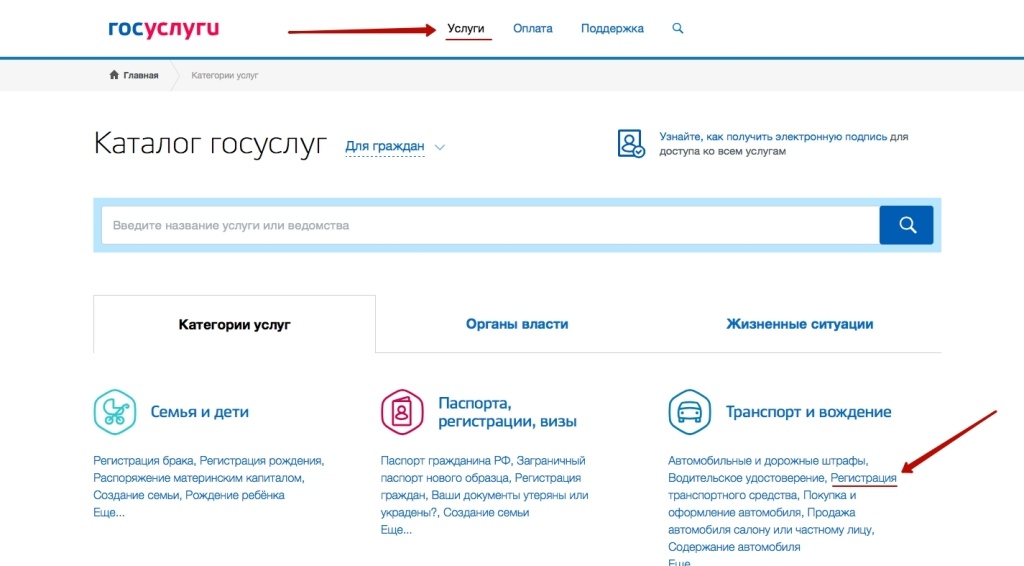Switch to the Жизненные ситуации tab
Image resolution: width=1024 pixels, height=566 pixels.
799,324
